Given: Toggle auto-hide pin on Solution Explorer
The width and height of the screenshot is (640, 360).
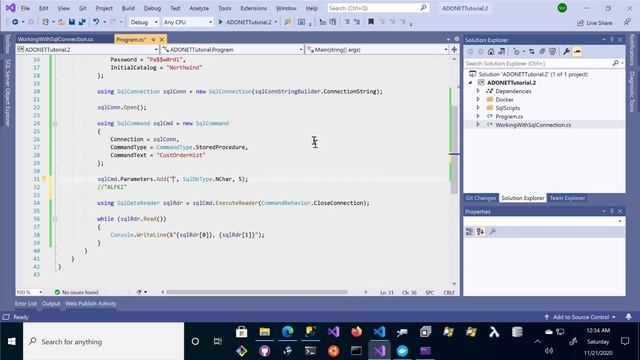Looking at the screenshot, I should point(611,40).
